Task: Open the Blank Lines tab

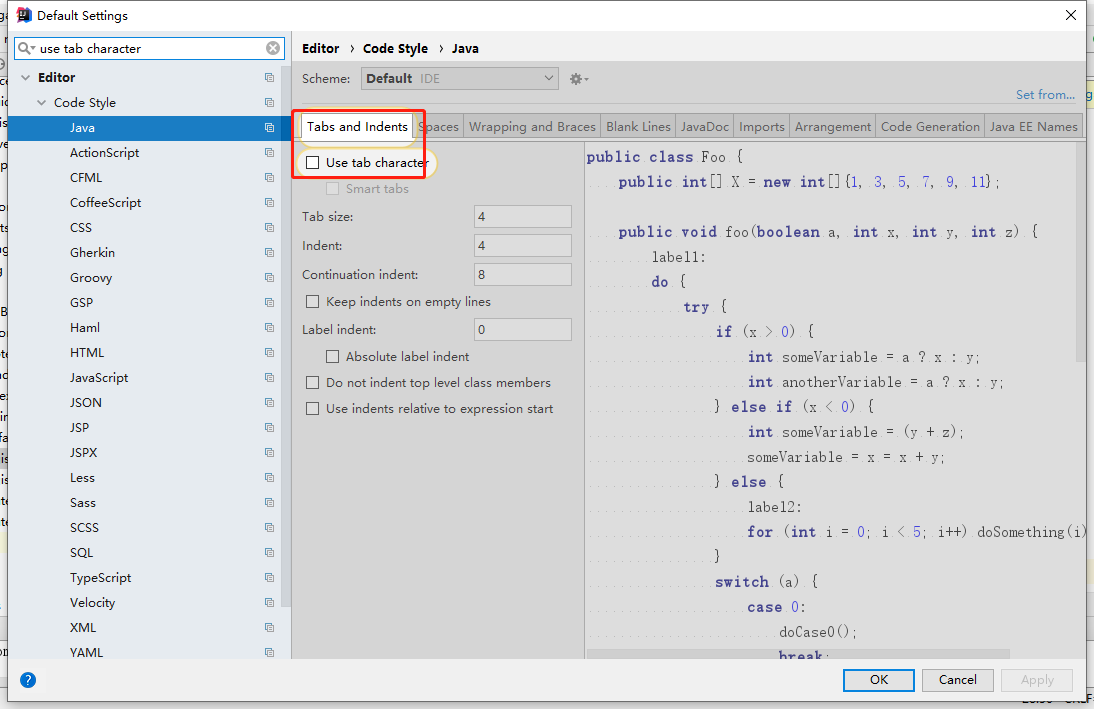Action: (x=638, y=126)
